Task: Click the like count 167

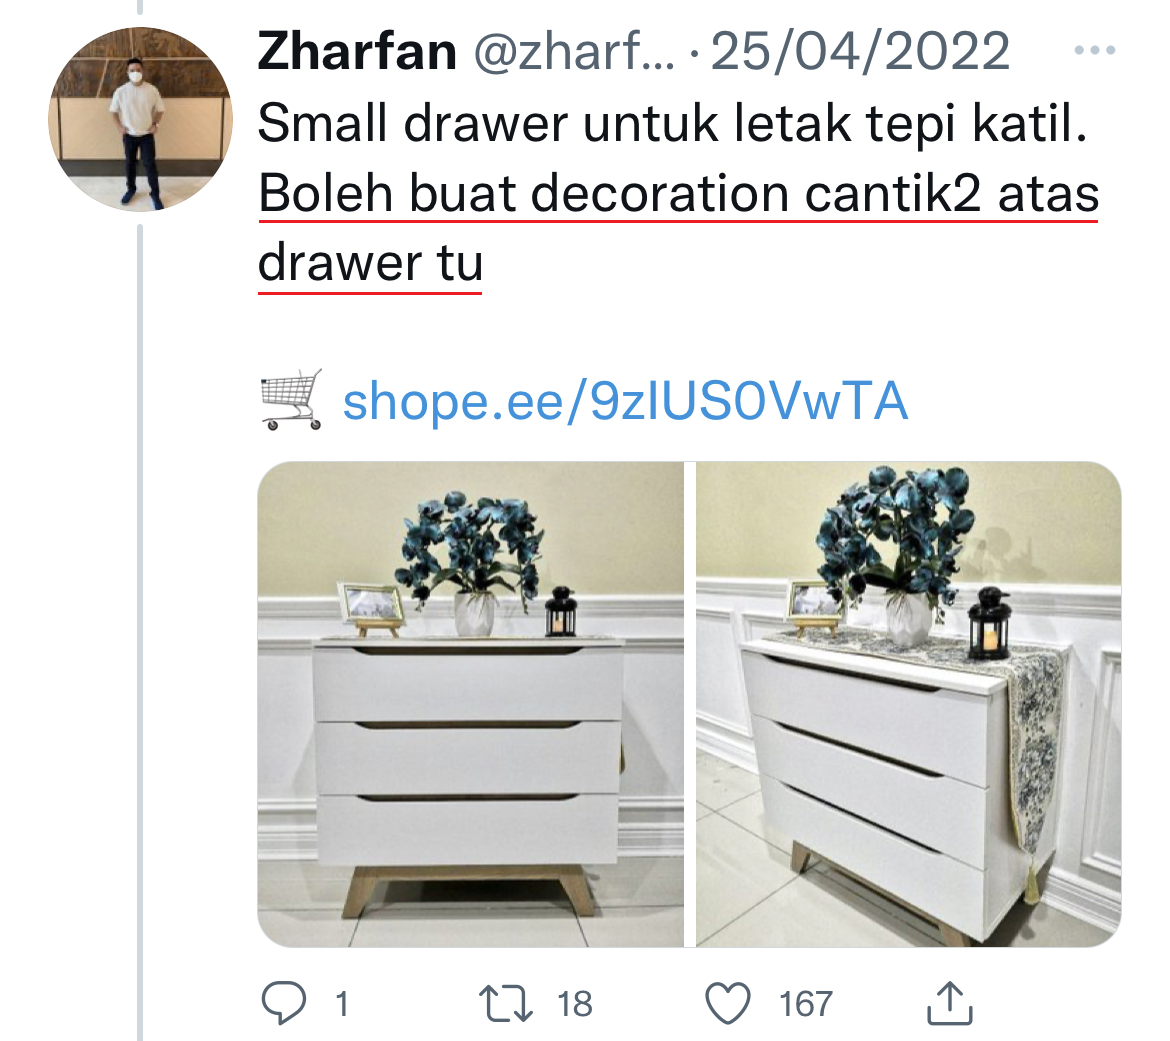Action: [806, 1004]
